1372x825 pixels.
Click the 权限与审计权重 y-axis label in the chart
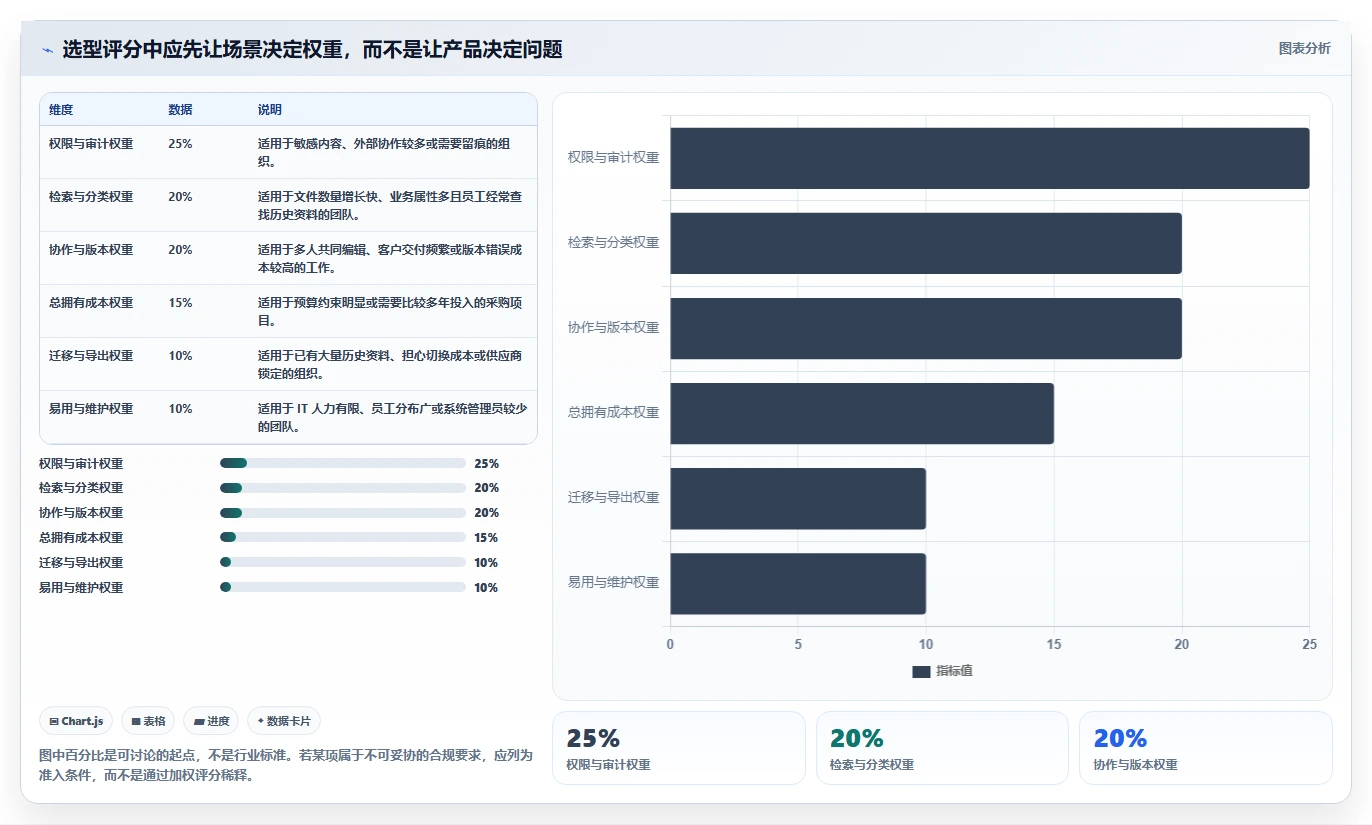click(613, 158)
